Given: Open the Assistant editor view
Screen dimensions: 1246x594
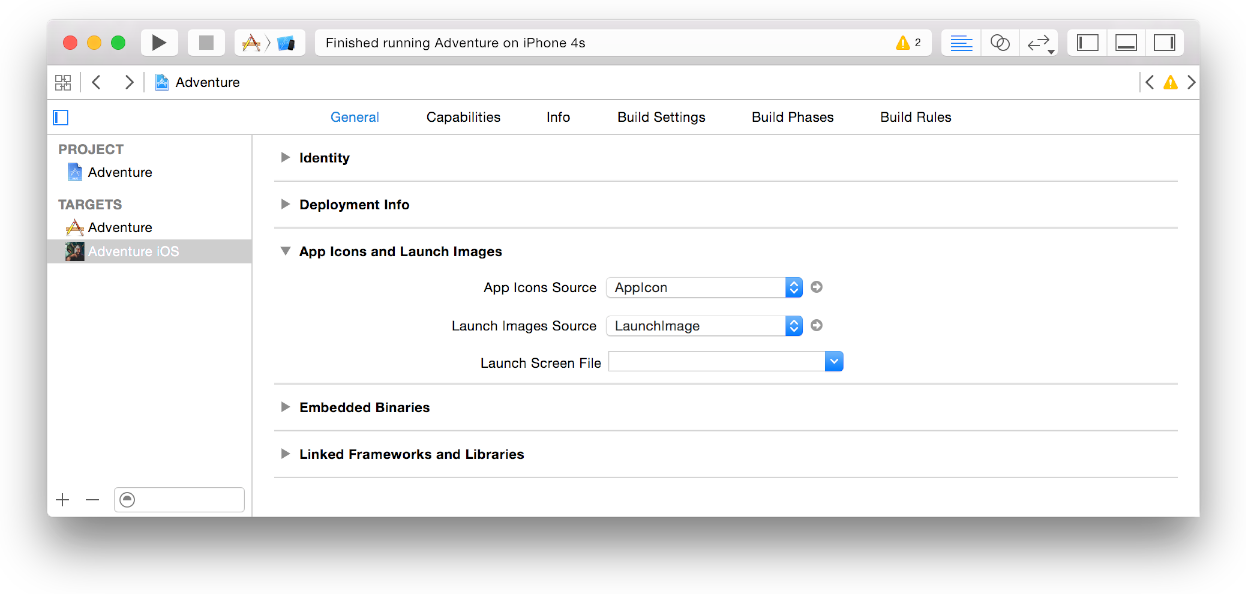Looking at the screenshot, I should [x=999, y=43].
